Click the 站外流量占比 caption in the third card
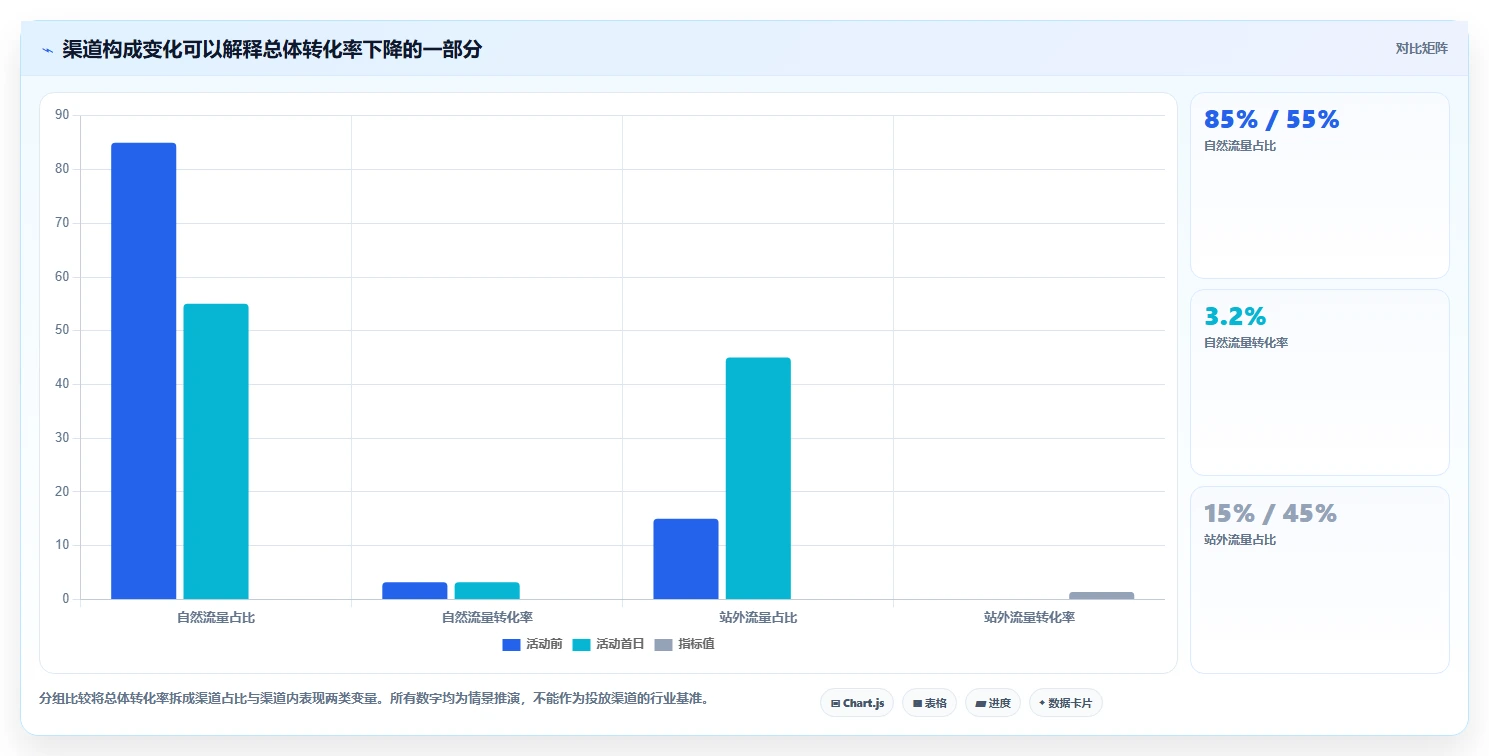The image size is (1489, 756). 1240,540
